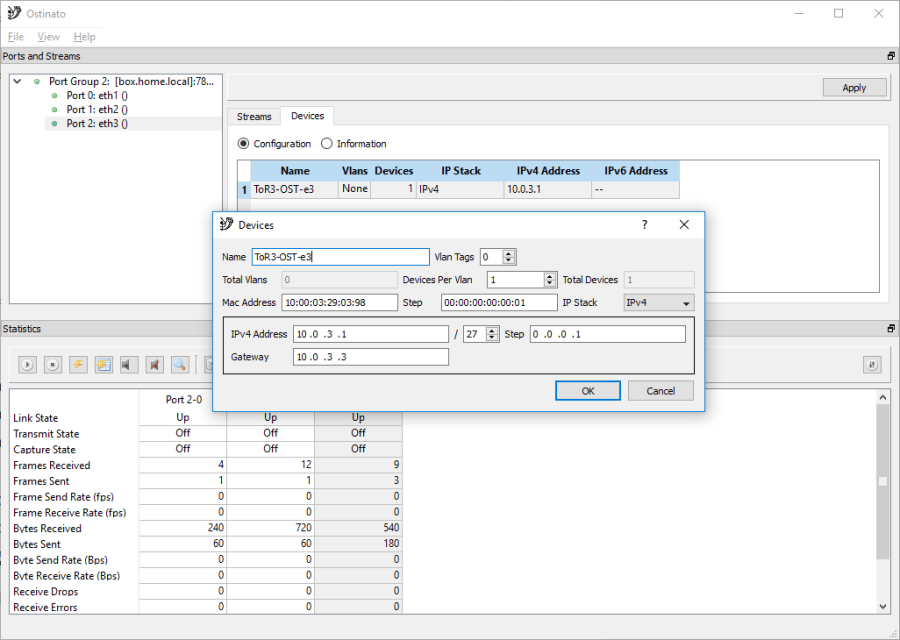Click the Gateway field
Viewport: 900px width, 640px height.
point(371,357)
